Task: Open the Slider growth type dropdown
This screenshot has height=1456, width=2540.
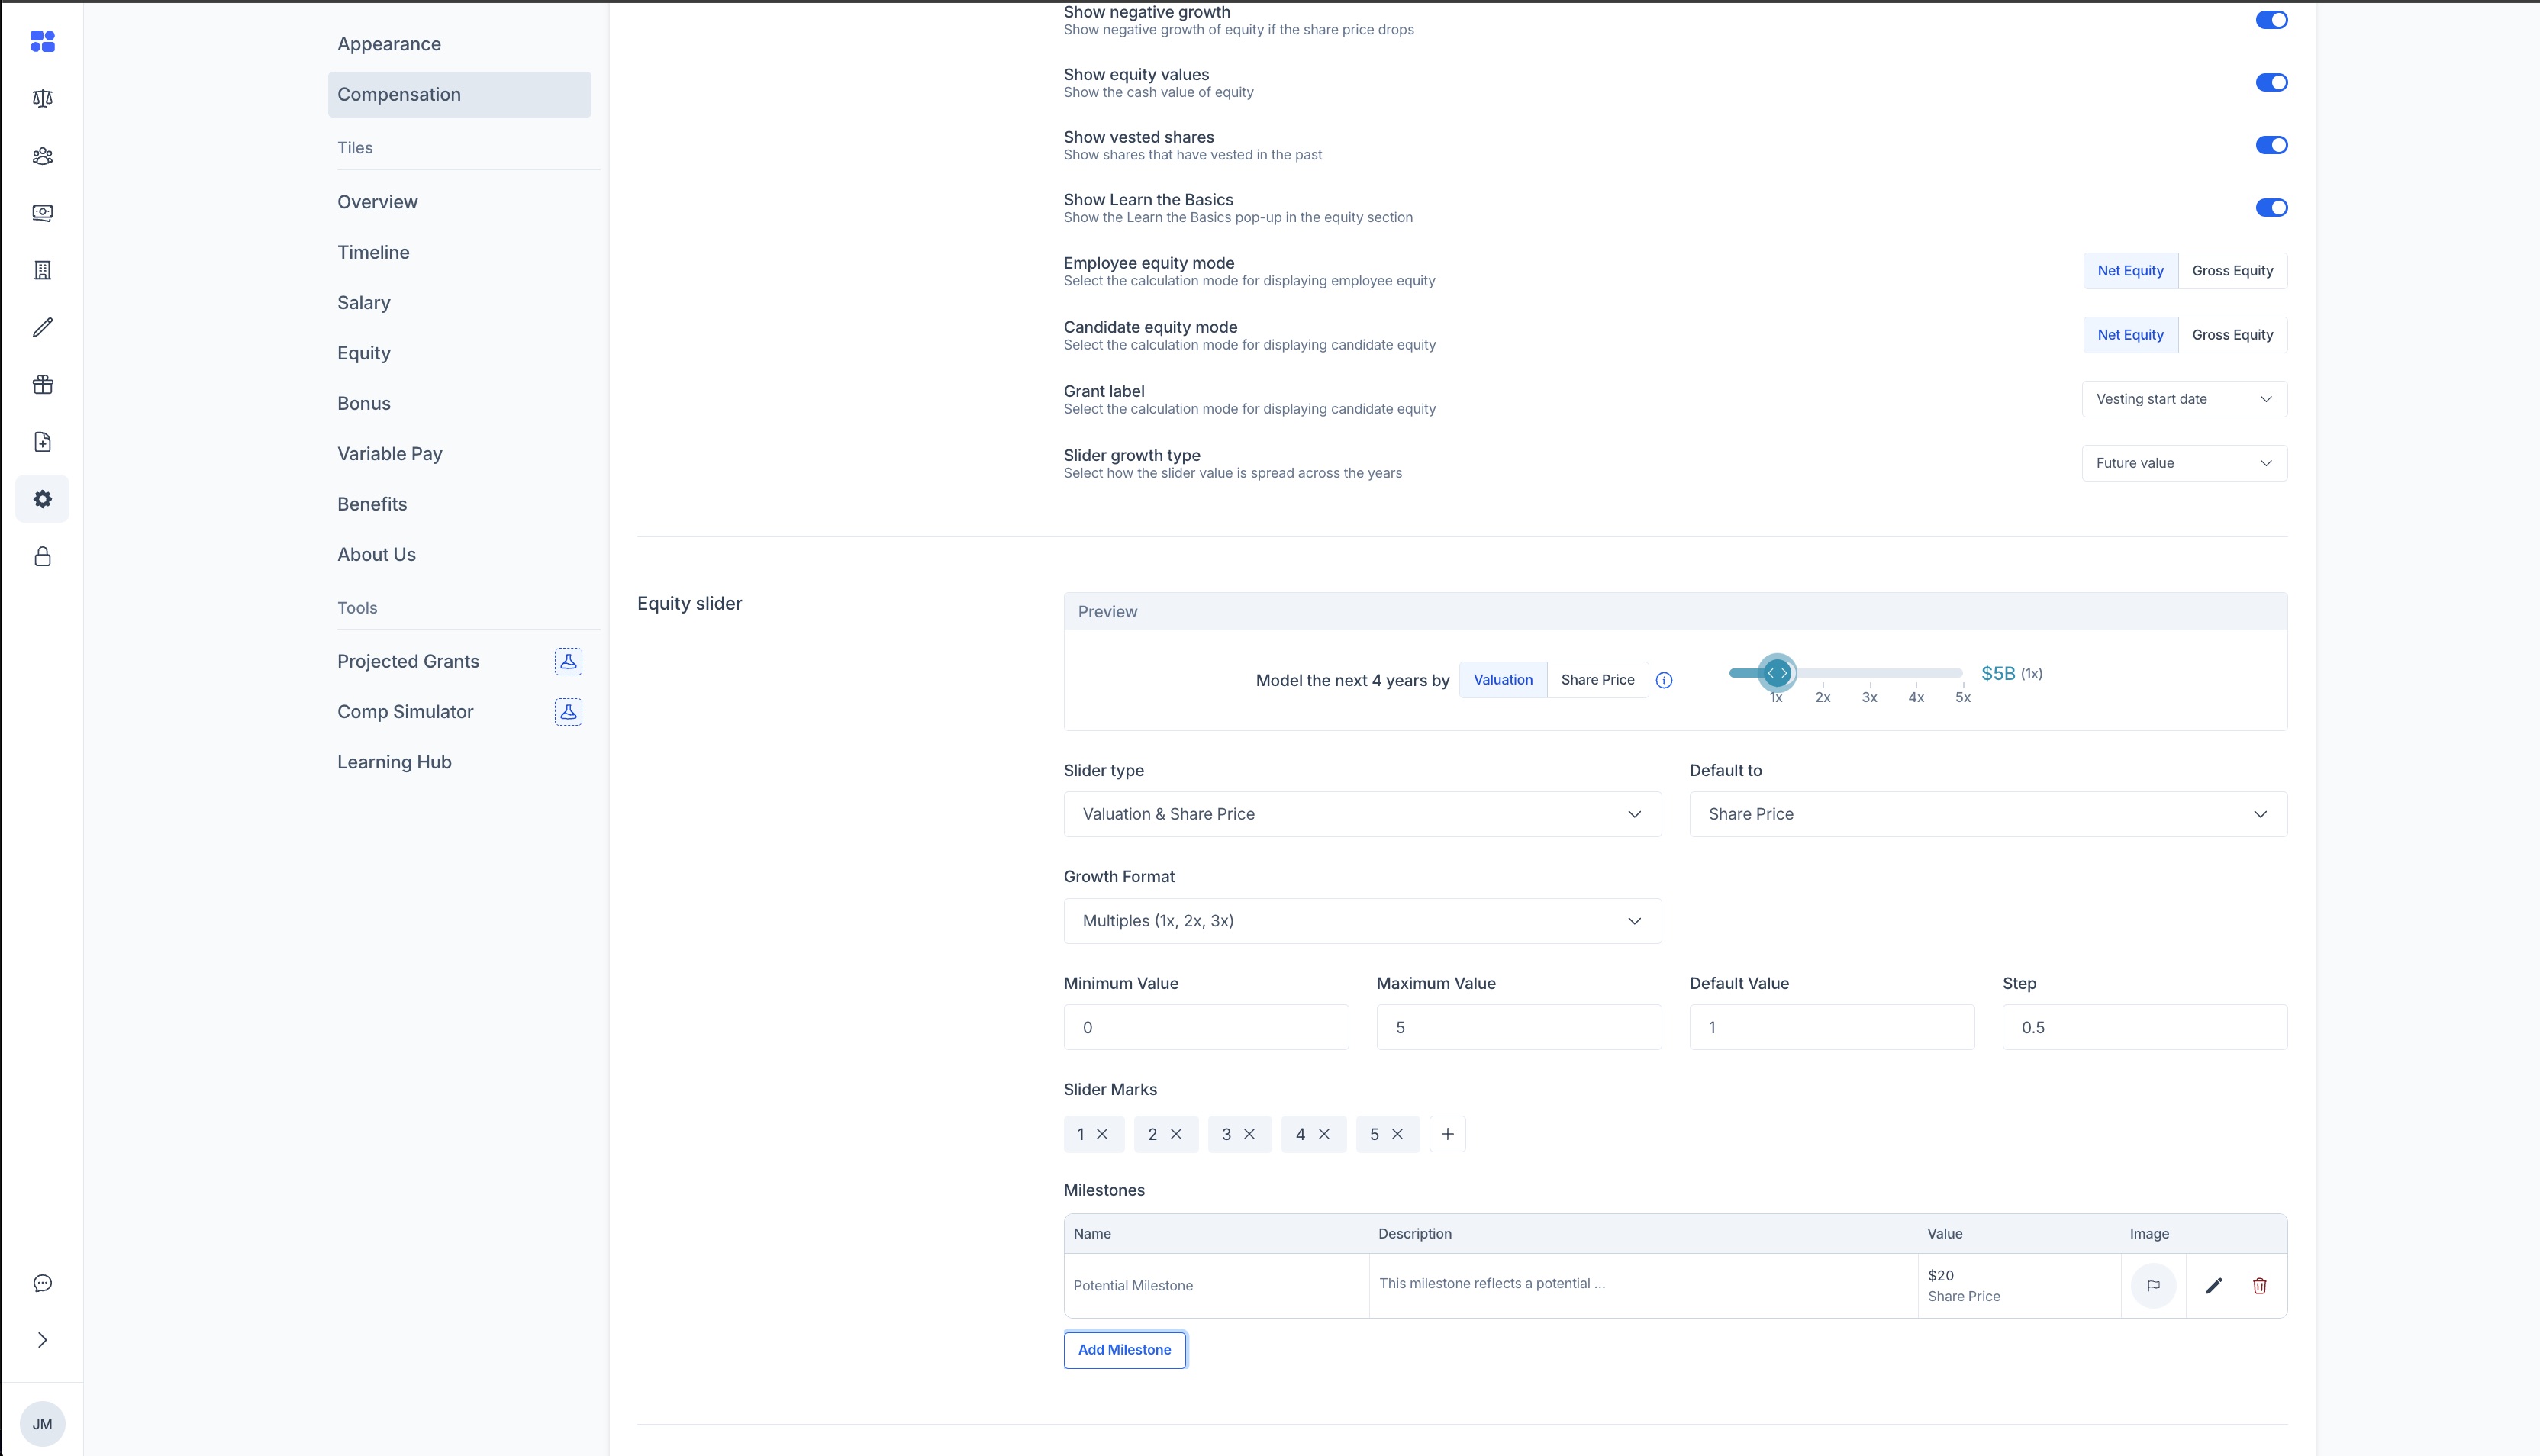Action: 2184,463
